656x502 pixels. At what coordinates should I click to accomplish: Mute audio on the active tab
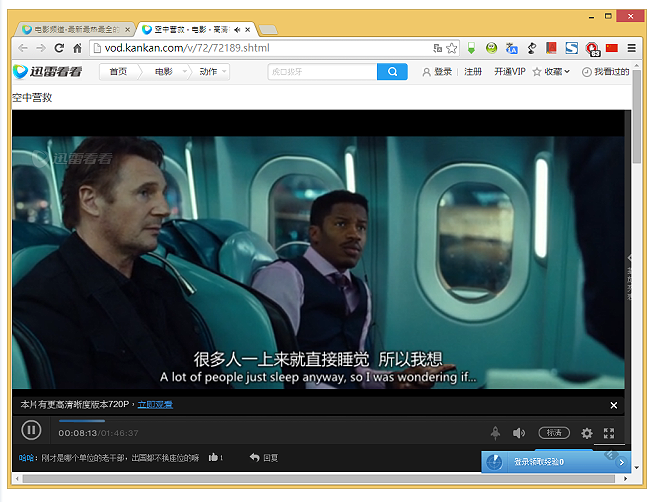pos(237,30)
